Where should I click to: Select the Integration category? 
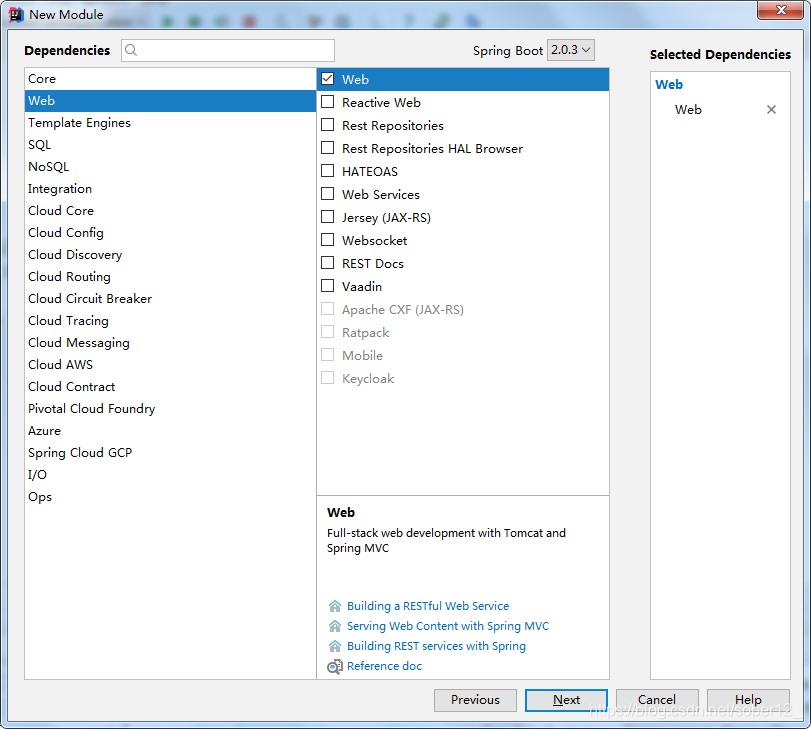pos(170,189)
